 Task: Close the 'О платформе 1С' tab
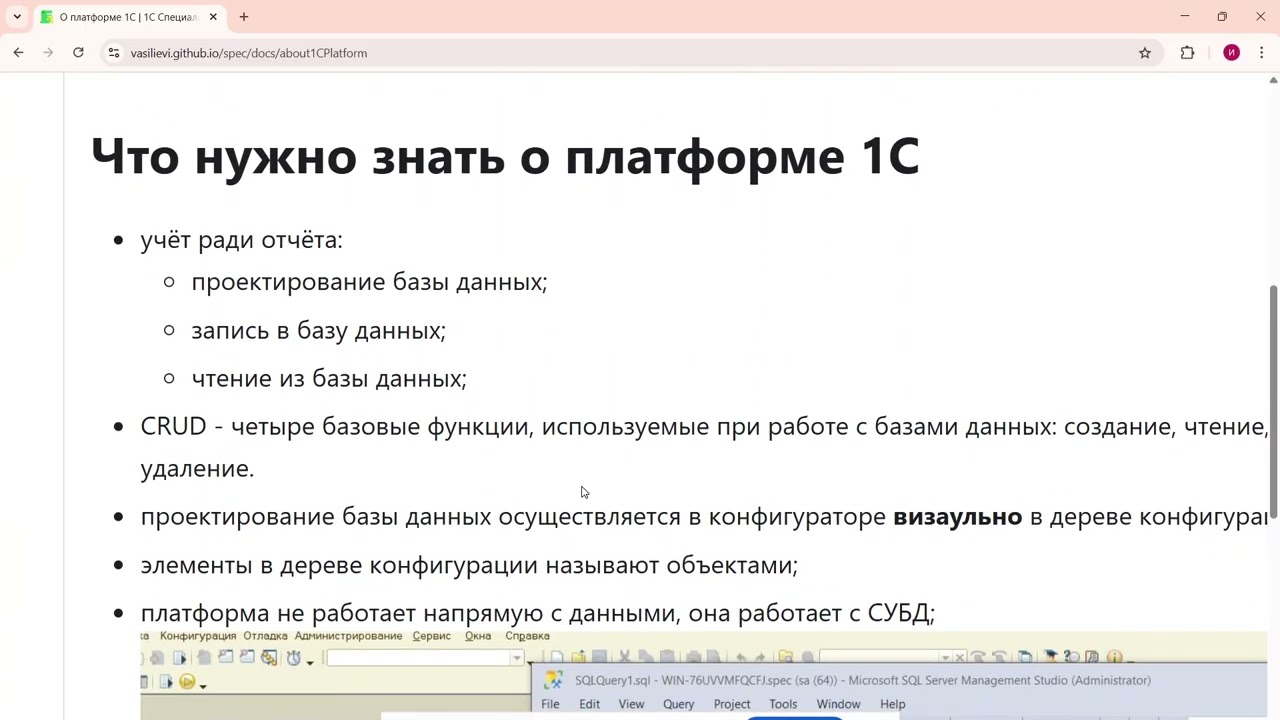[x=213, y=17]
